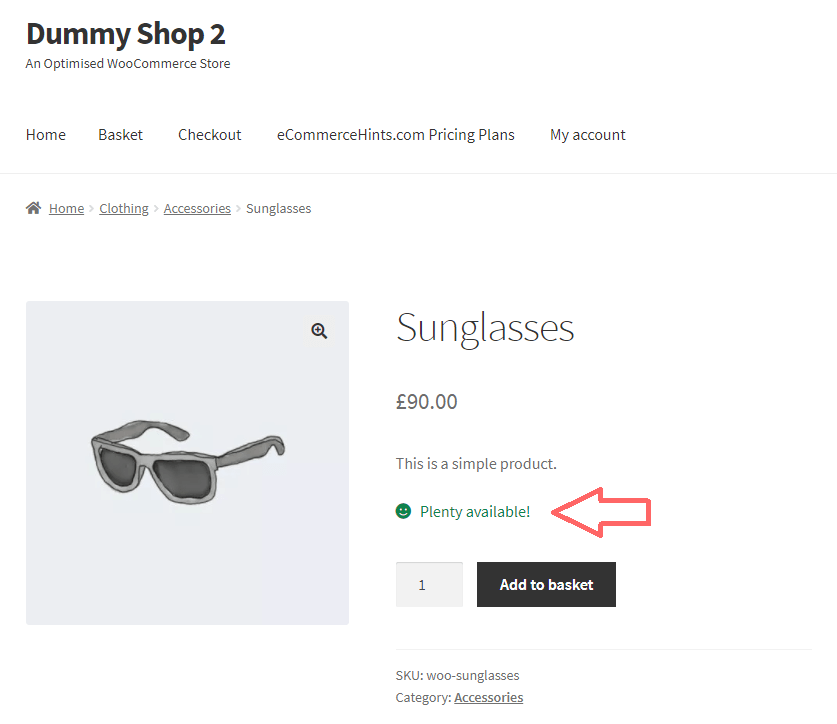The height and width of the screenshot is (724, 837).
Task: Open the Basket menu item
Action: pos(120,134)
